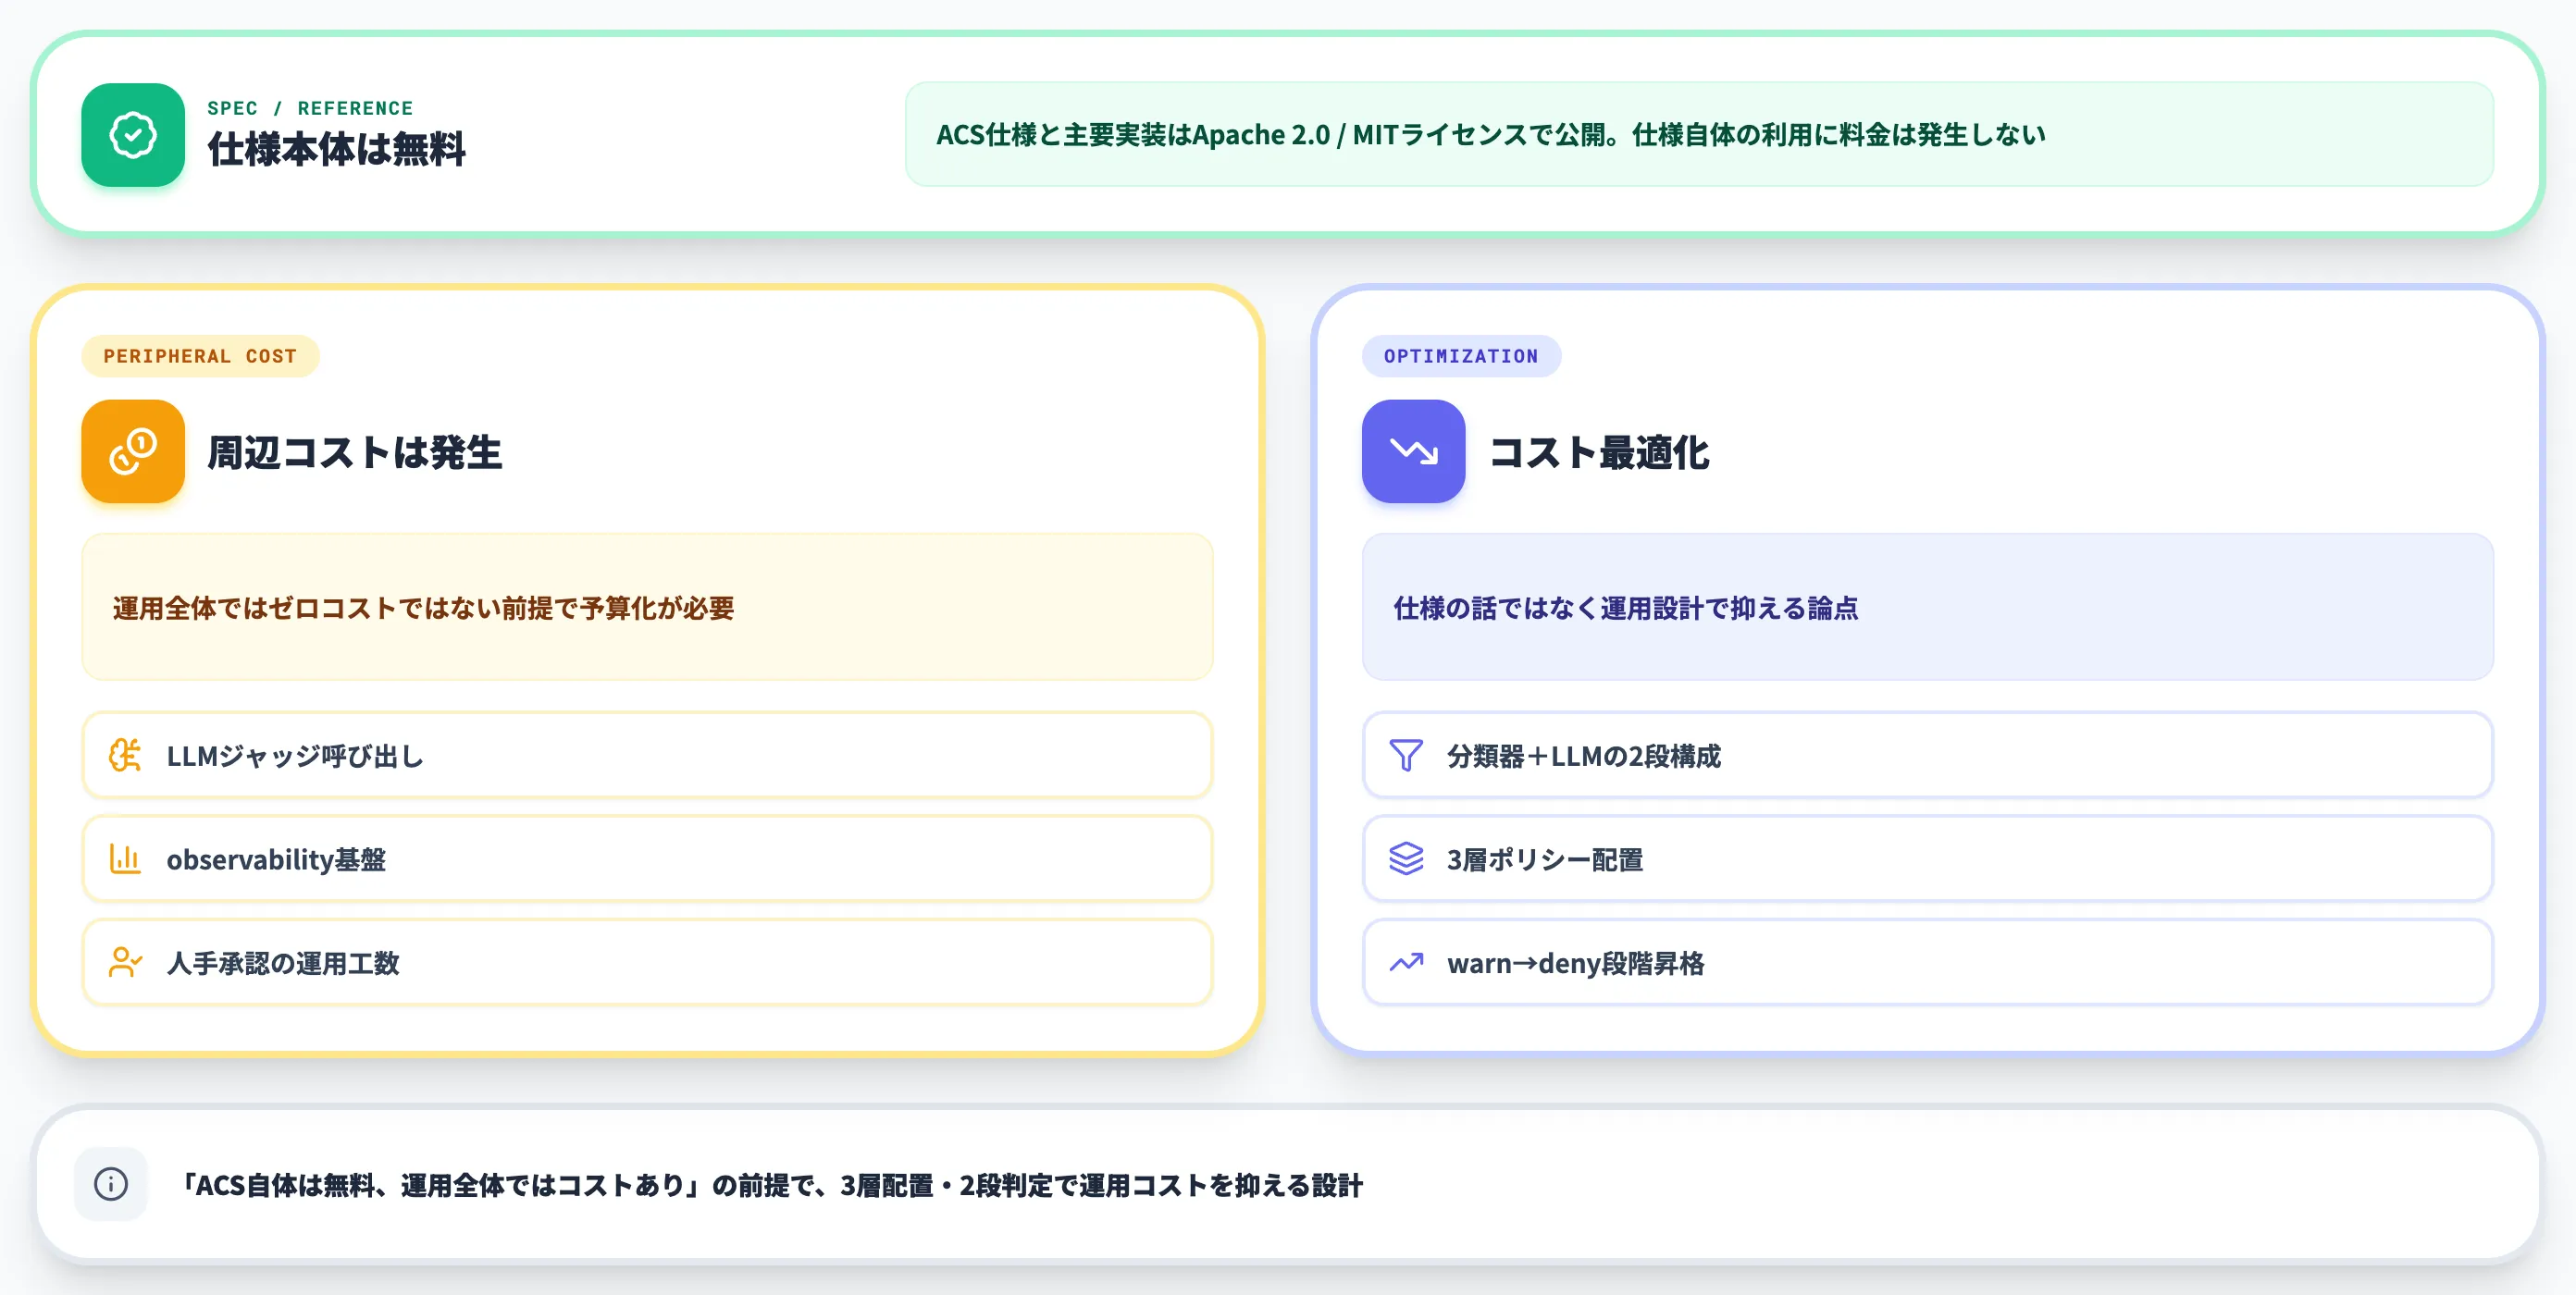Click the info circle icon in the footer note

[111, 1184]
